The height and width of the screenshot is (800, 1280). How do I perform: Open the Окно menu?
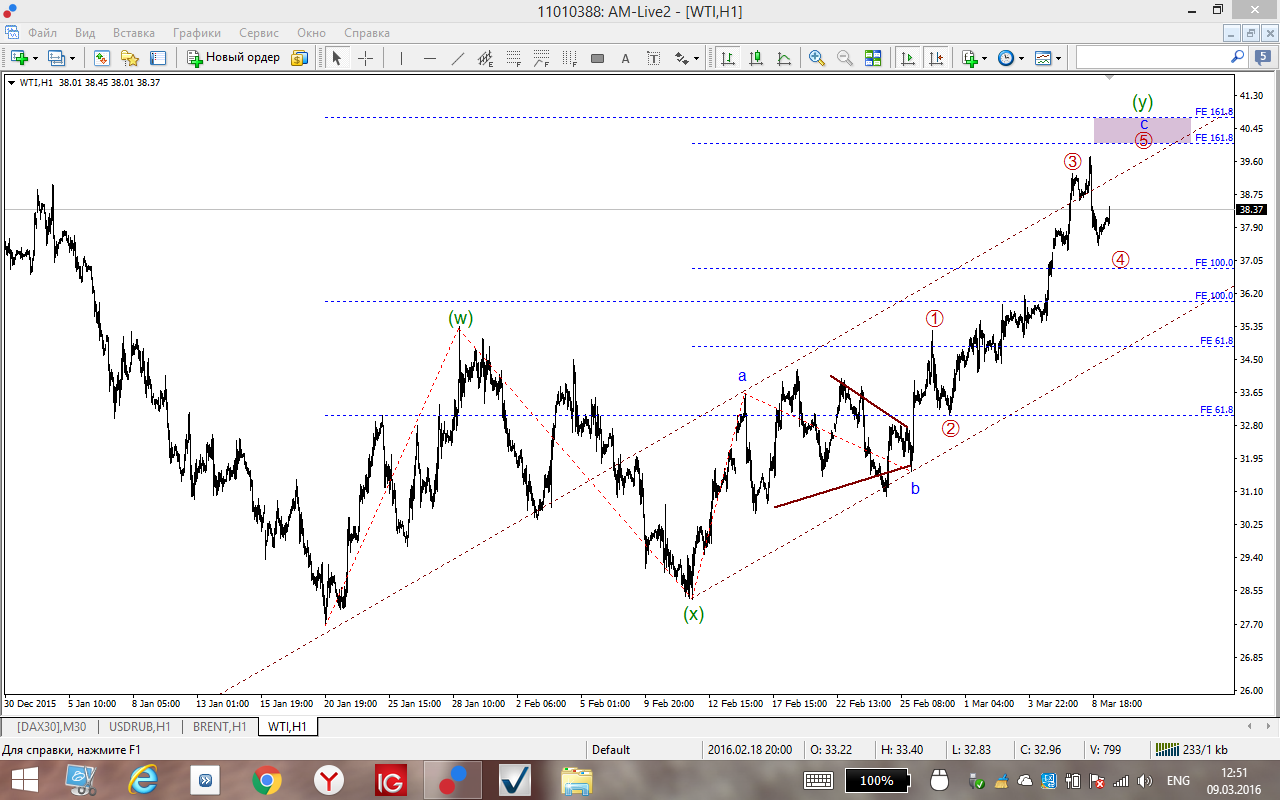coord(313,33)
